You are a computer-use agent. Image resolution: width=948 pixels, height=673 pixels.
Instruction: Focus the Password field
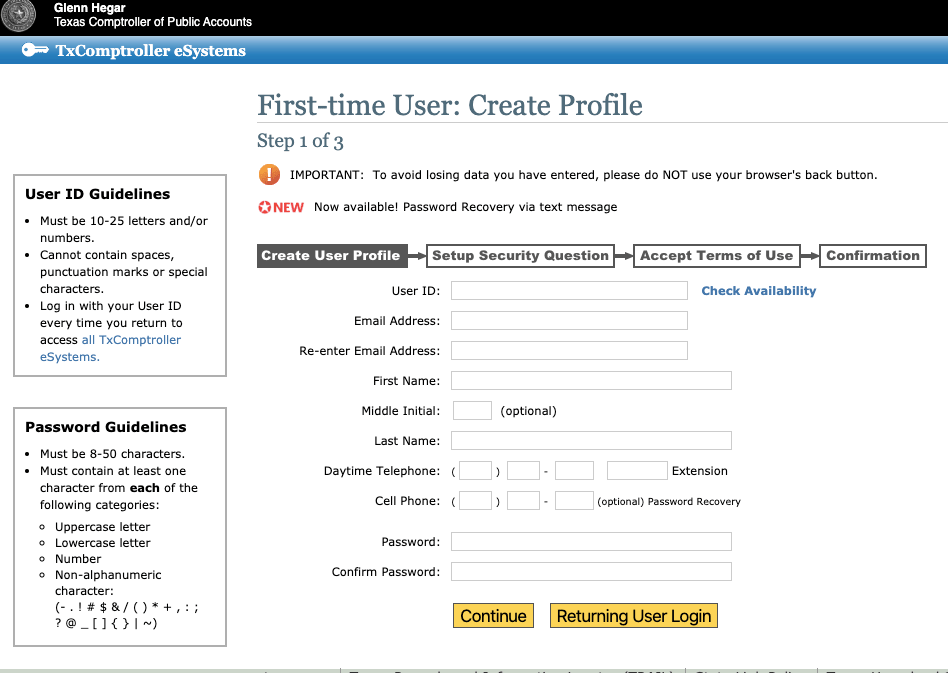[591, 542]
